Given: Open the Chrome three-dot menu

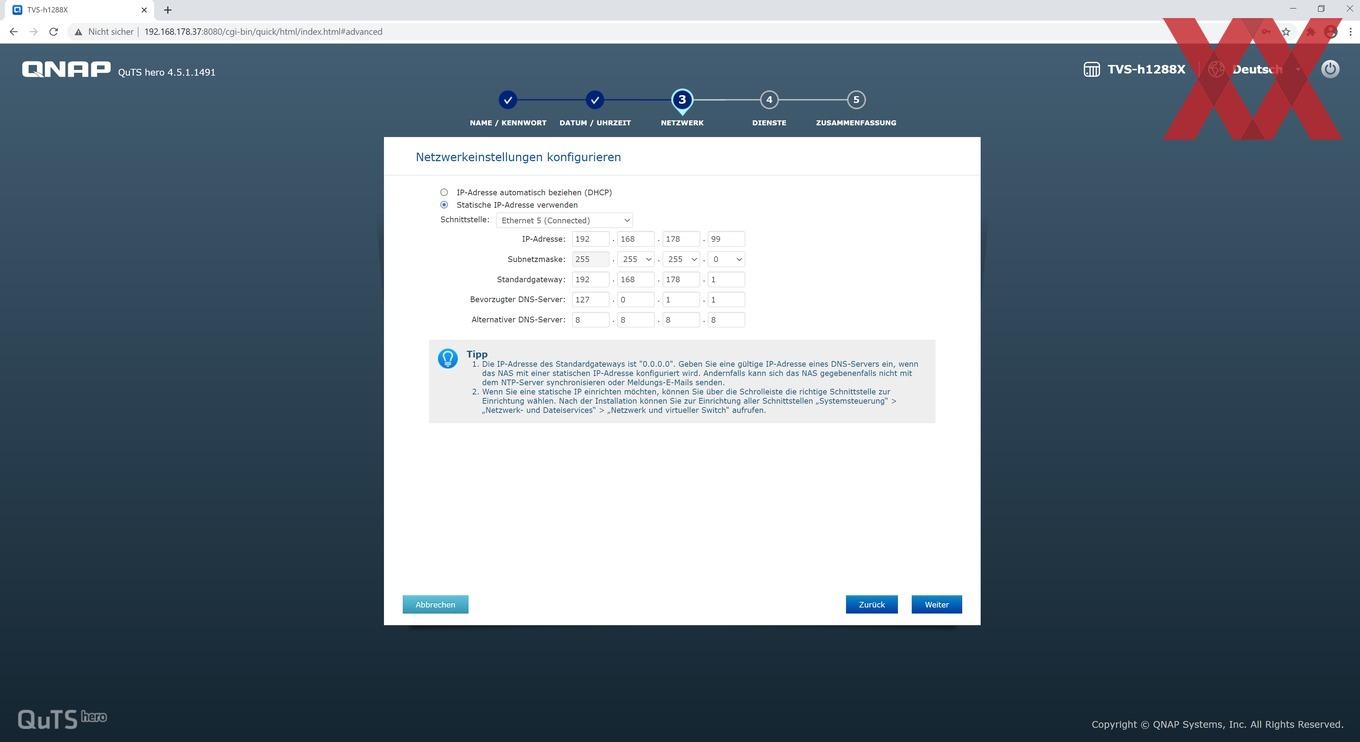Looking at the screenshot, I should 1351,31.
